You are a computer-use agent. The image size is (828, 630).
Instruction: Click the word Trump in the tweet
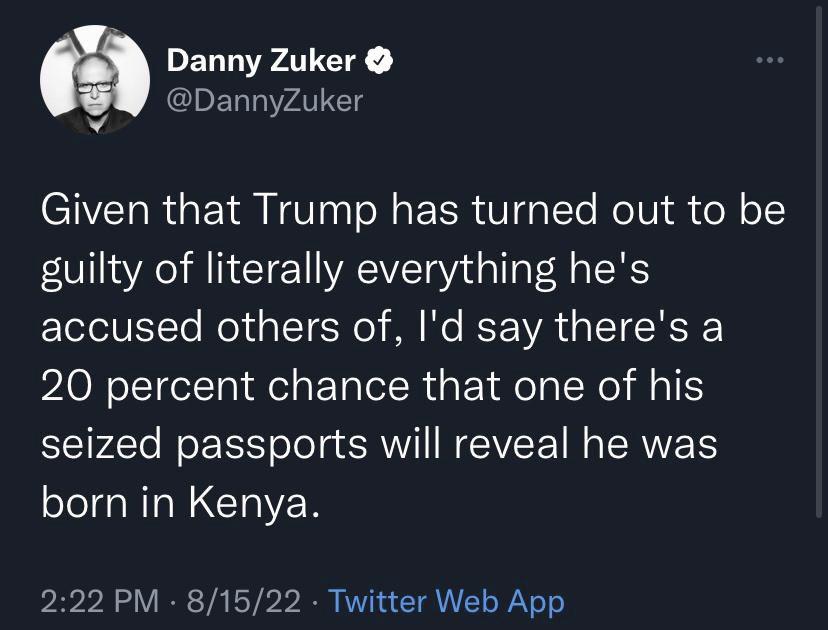pyautogui.click(x=317, y=211)
